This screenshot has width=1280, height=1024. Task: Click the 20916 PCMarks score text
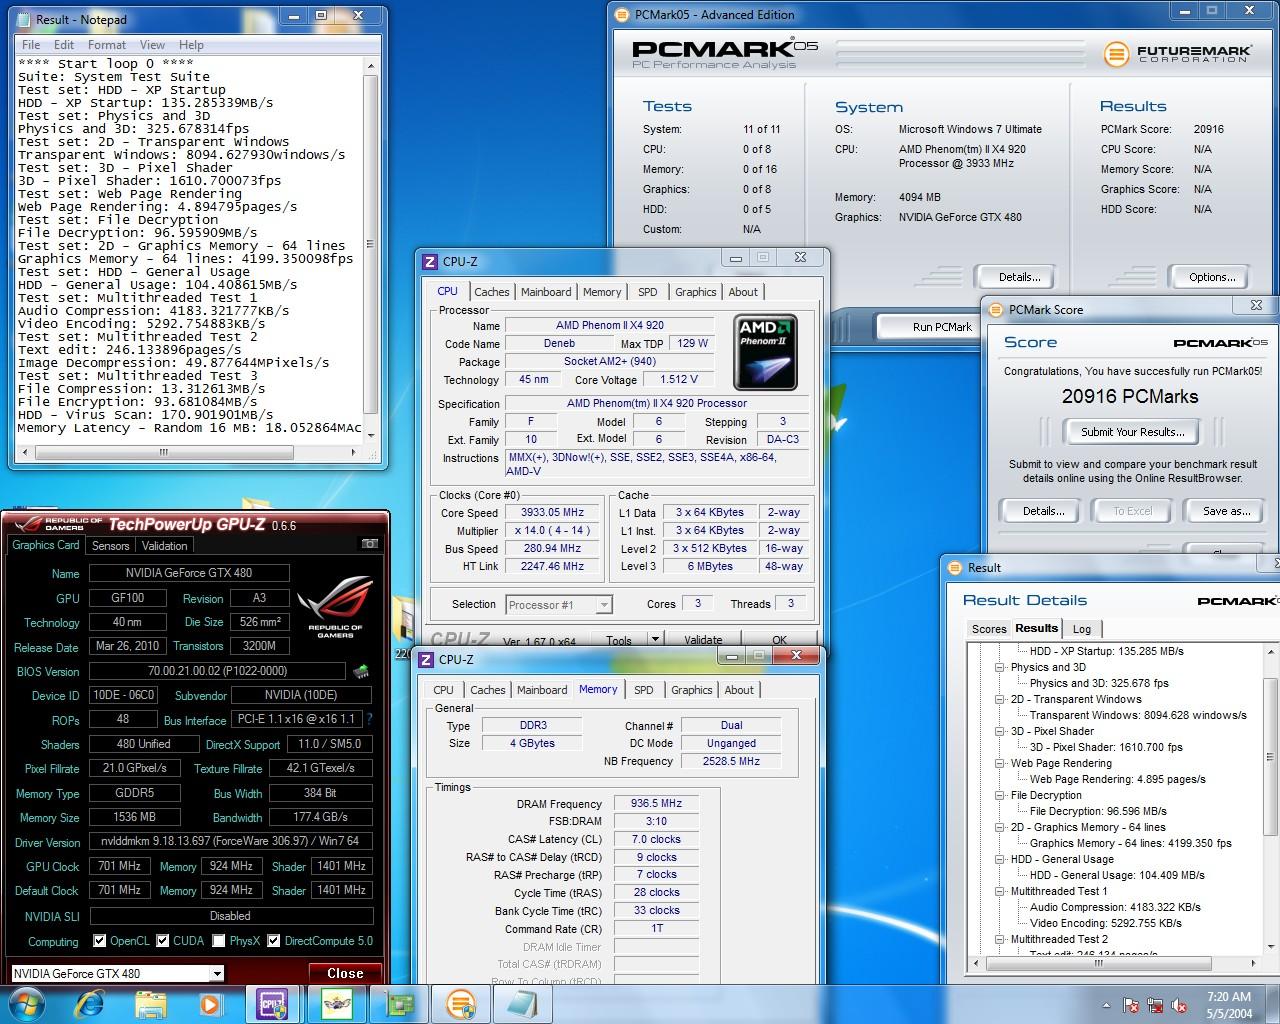1130,396
